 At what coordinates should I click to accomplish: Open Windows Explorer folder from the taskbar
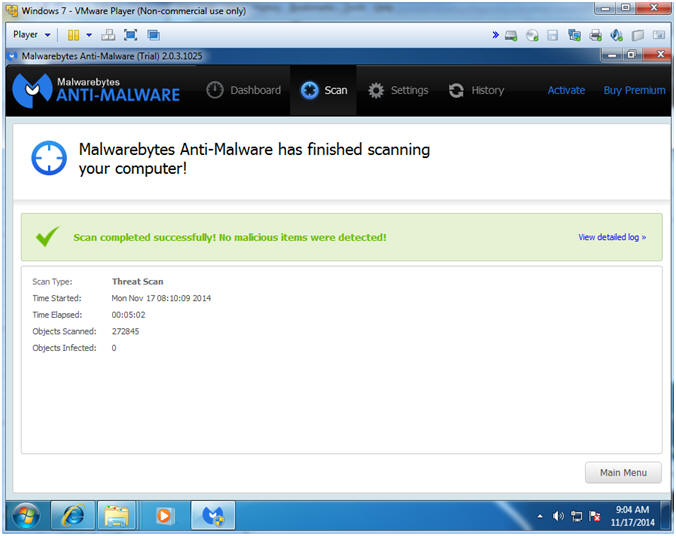116,515
